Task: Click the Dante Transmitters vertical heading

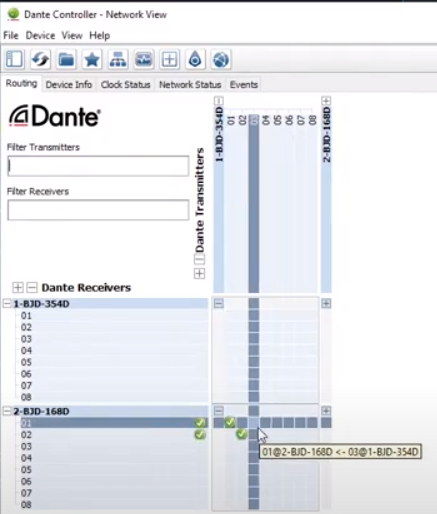Action: (200, 200)
